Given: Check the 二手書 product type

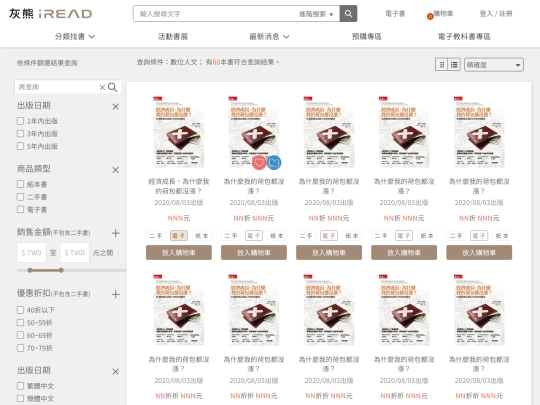Looking at the screenshot, I should pos(20,197).
